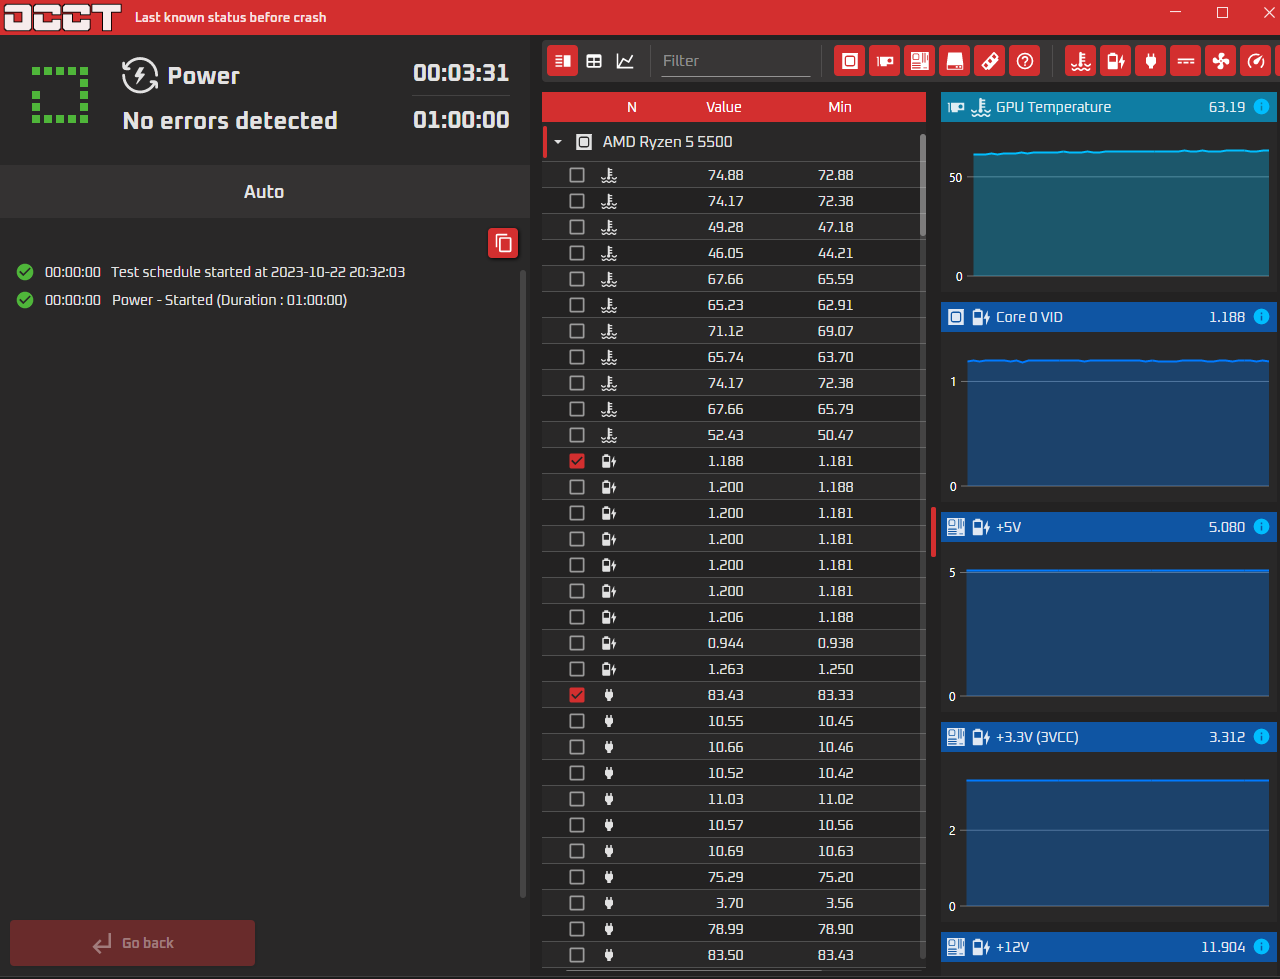Check the box for the 71.12 temperature row
1280x979 pixels.
coord(577,331)
